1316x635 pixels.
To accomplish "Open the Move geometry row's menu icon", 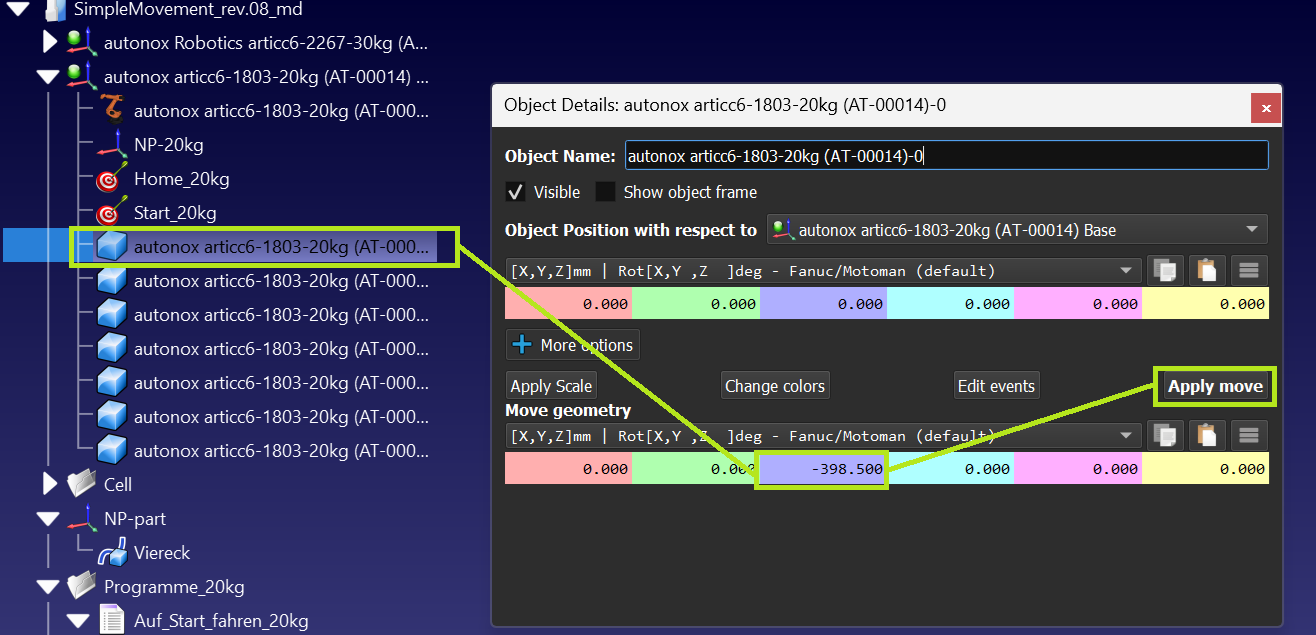I will pyautogui.click(x=1248, y=435).
